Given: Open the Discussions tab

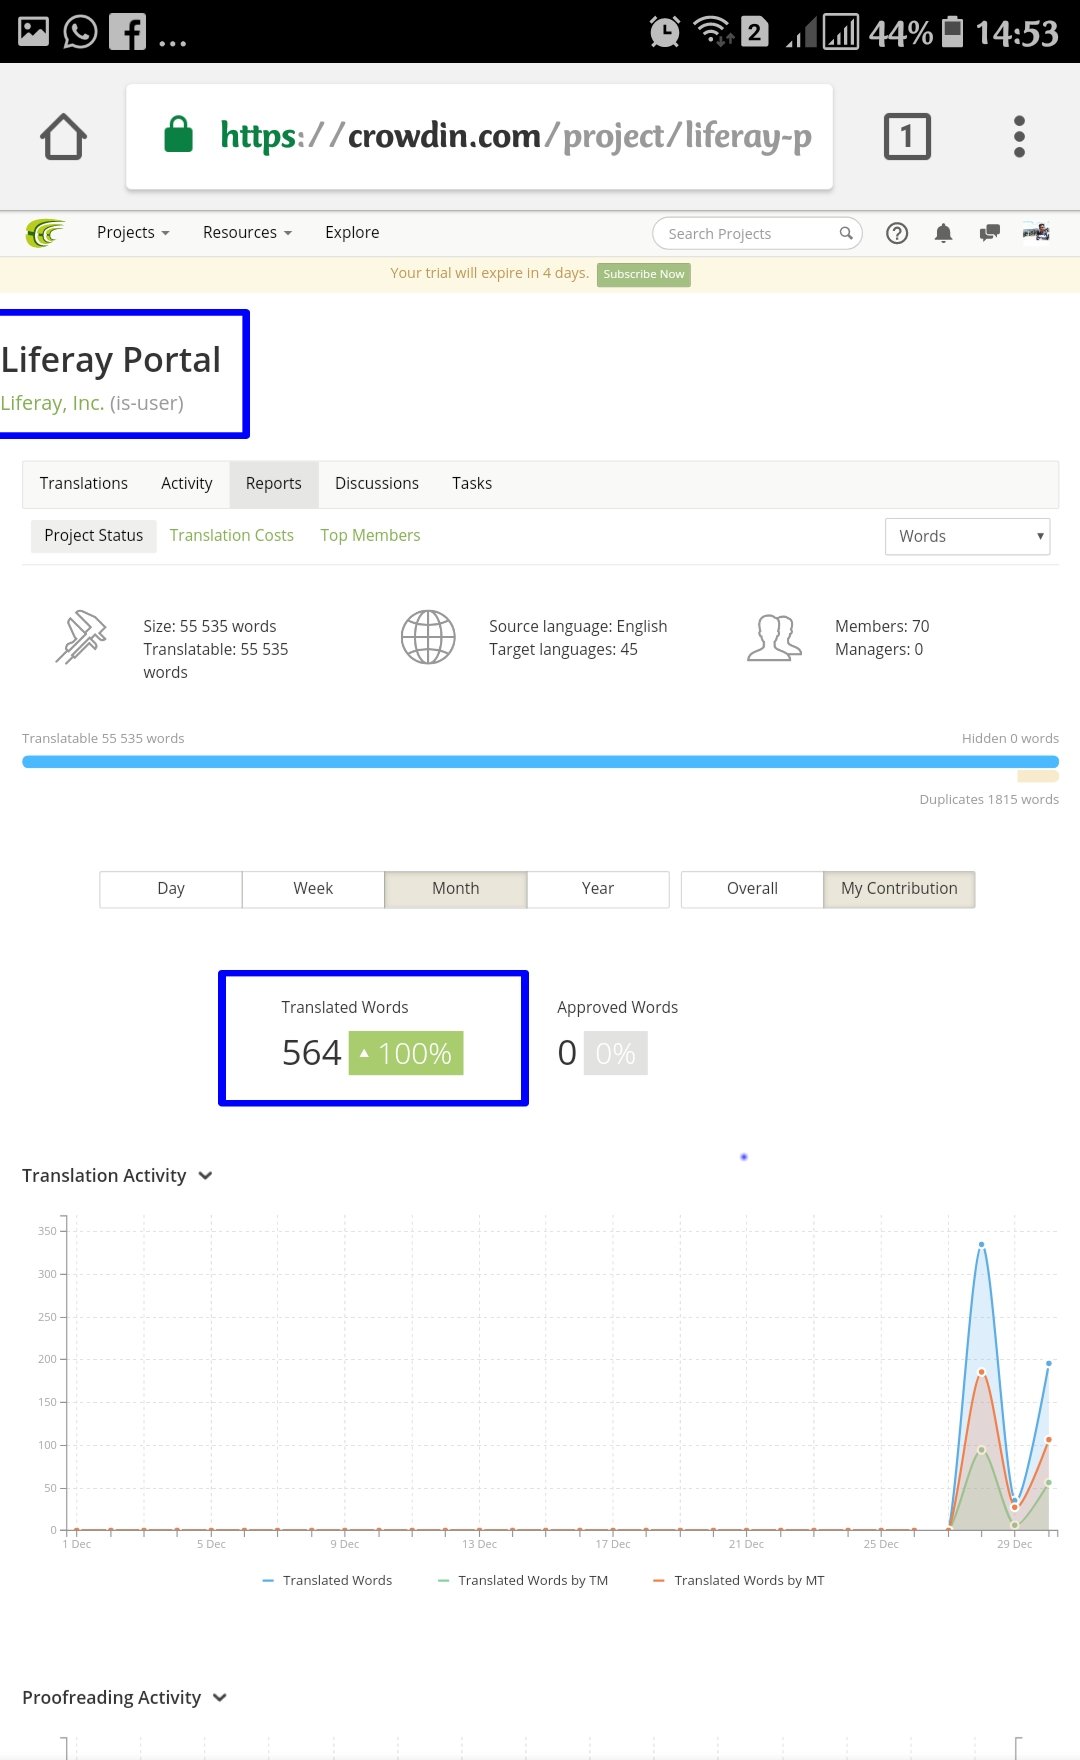Looking at the screenshot, I should [377, 483].
